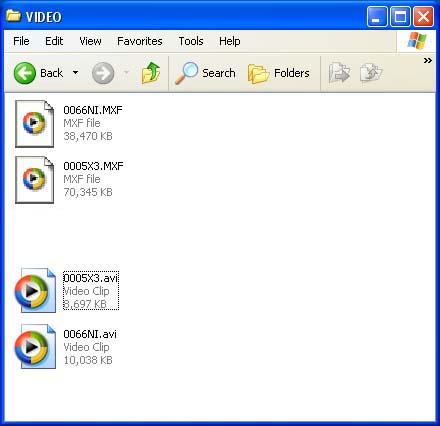
Task: Expand the toolbar overflow chevron
Action: pyautogui.click(x=428, y=61)
